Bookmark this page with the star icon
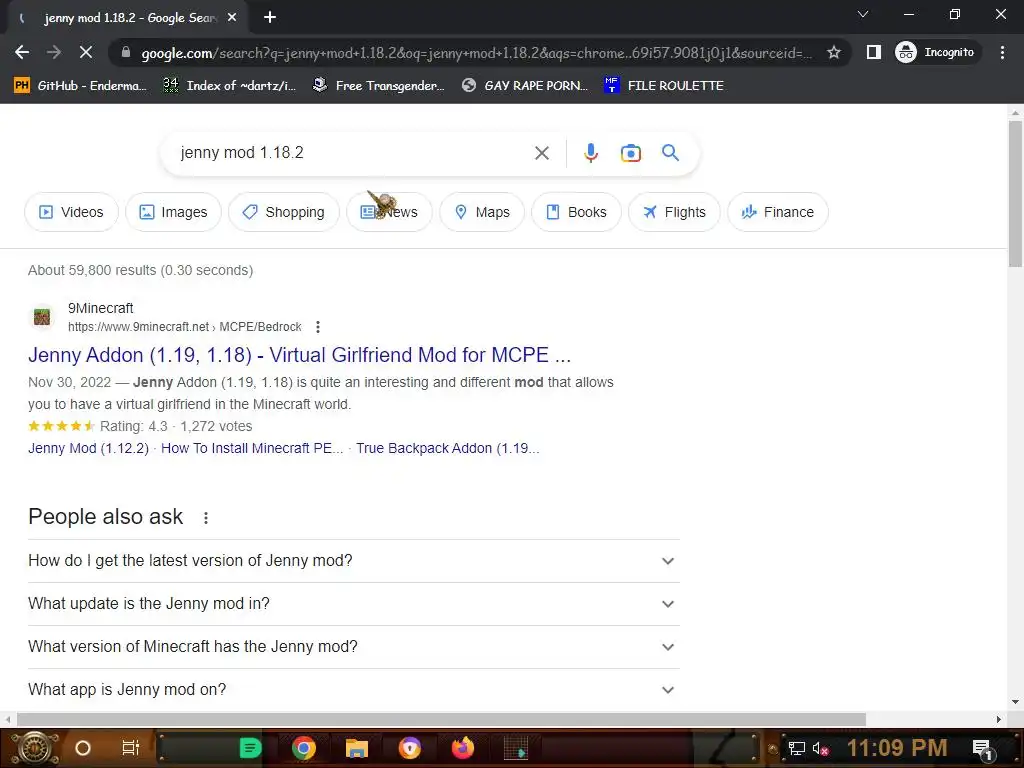This screenshot has height=768, width=1024. click(834, 52)
